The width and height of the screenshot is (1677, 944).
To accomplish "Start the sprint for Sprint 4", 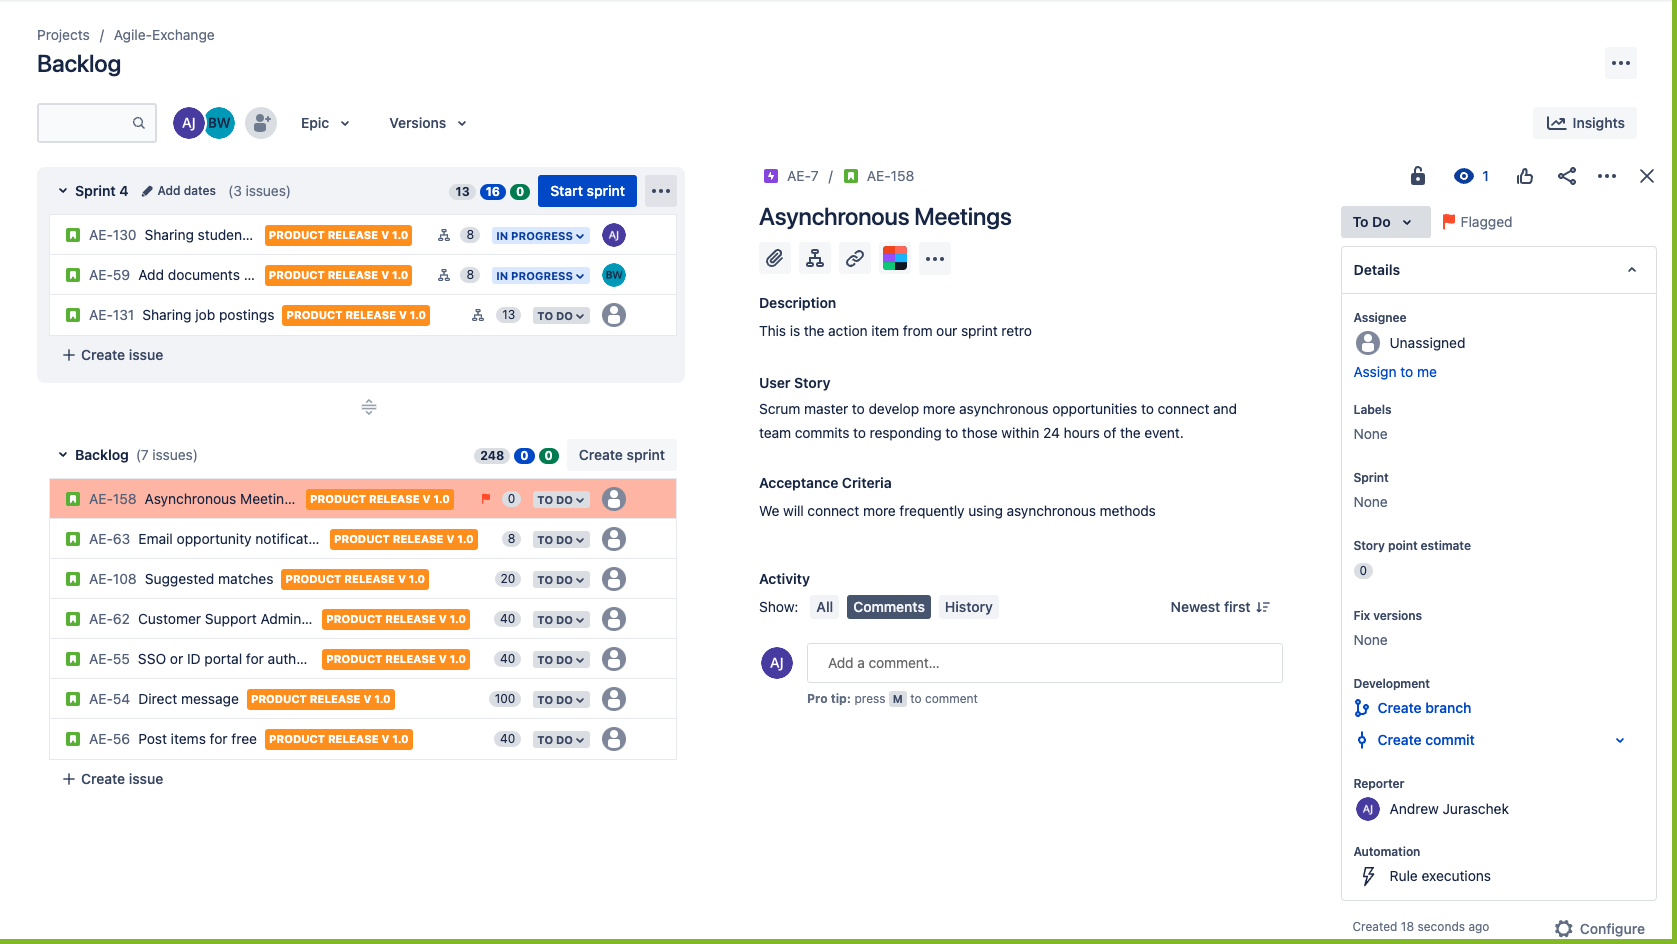I will point(587,190).
